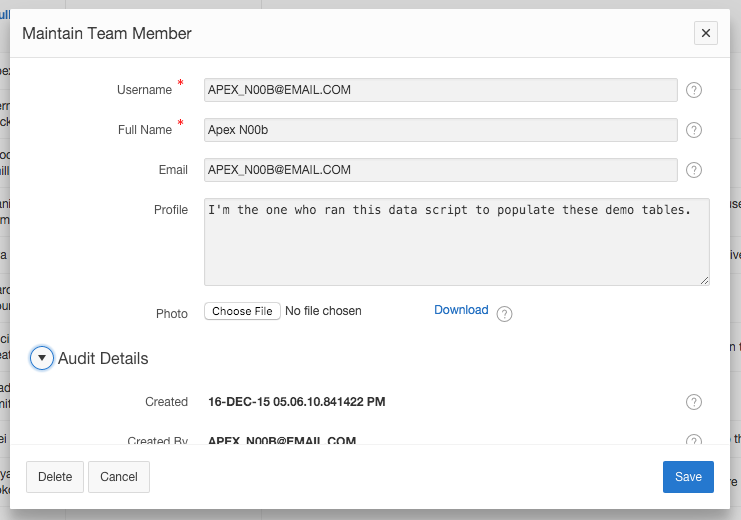The height and width of the screenshot is (520, 741).
Task: Click the Audit Details heading
Action: (103, 358)
